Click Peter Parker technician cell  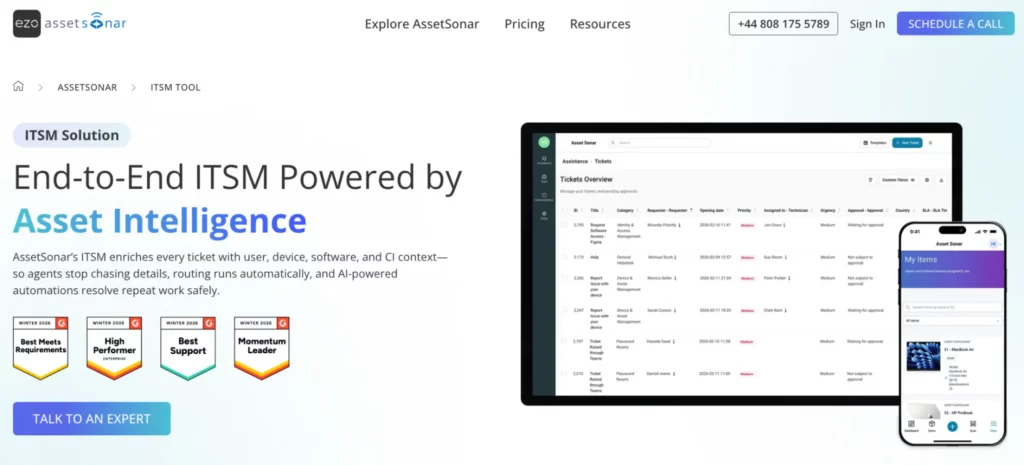pos(776,278)
